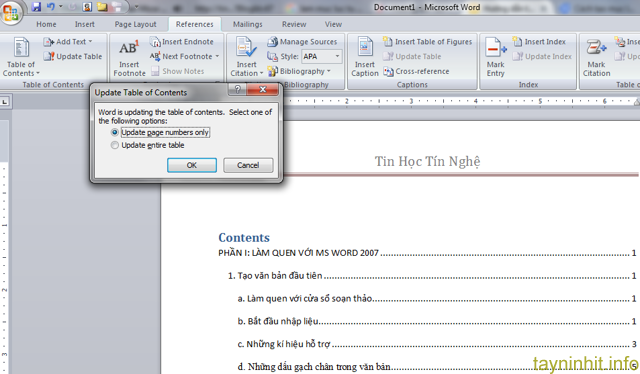Viewport: 640px width, 374px height.
Task: Open the Page Layout tab
Action: (136, 24)
